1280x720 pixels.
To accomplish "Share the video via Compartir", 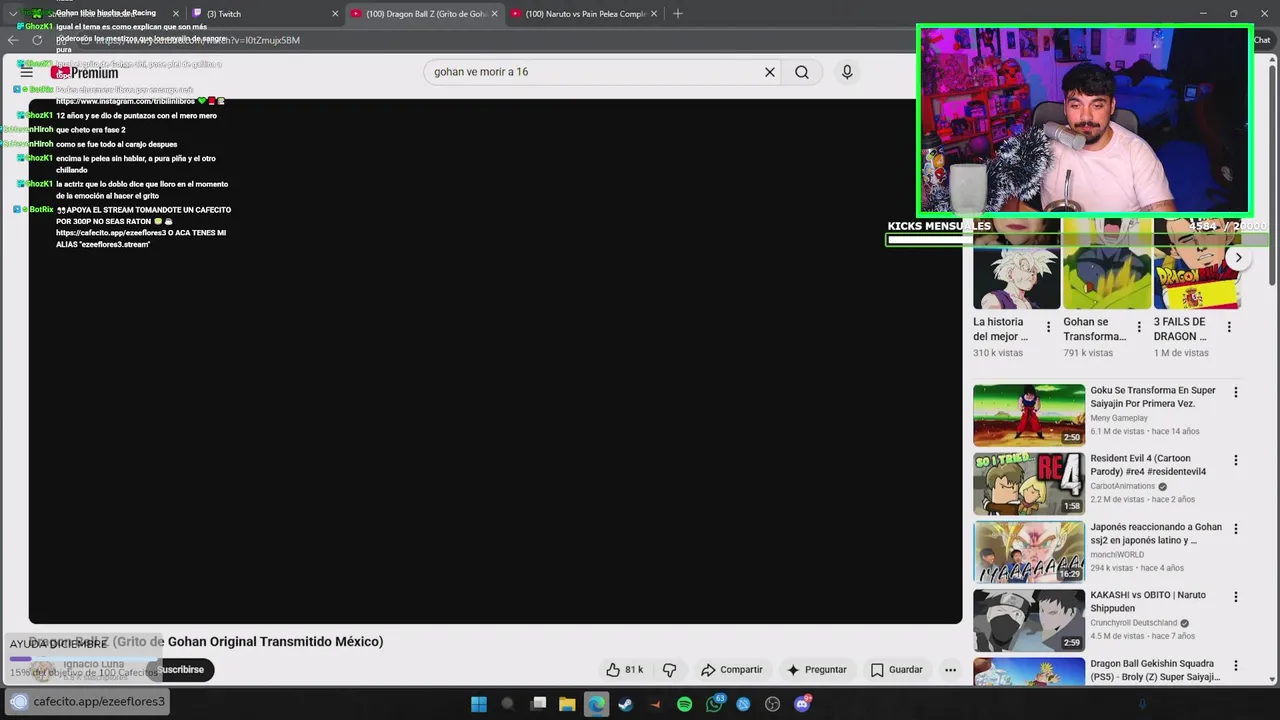I will (x=732, y=670).
